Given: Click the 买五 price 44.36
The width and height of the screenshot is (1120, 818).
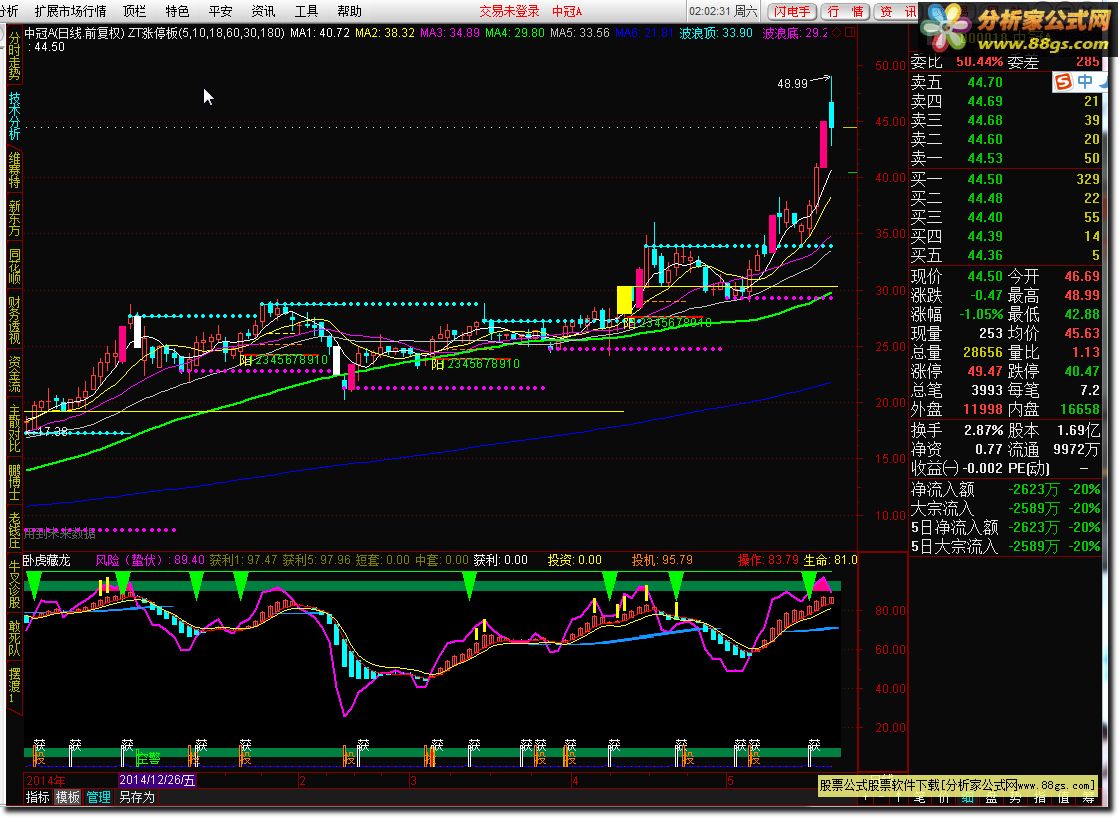Looking at the screenshot, I should coord(985,255).
